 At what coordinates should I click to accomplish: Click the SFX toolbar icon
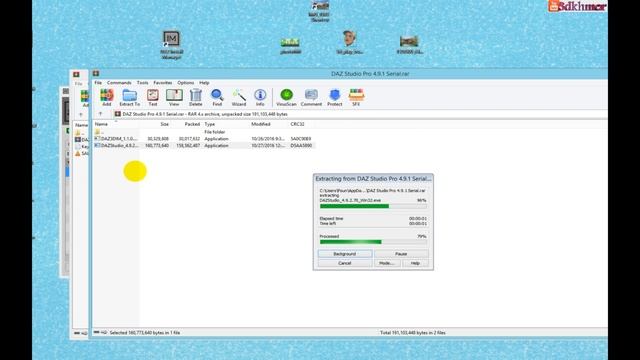coord(356,98)
